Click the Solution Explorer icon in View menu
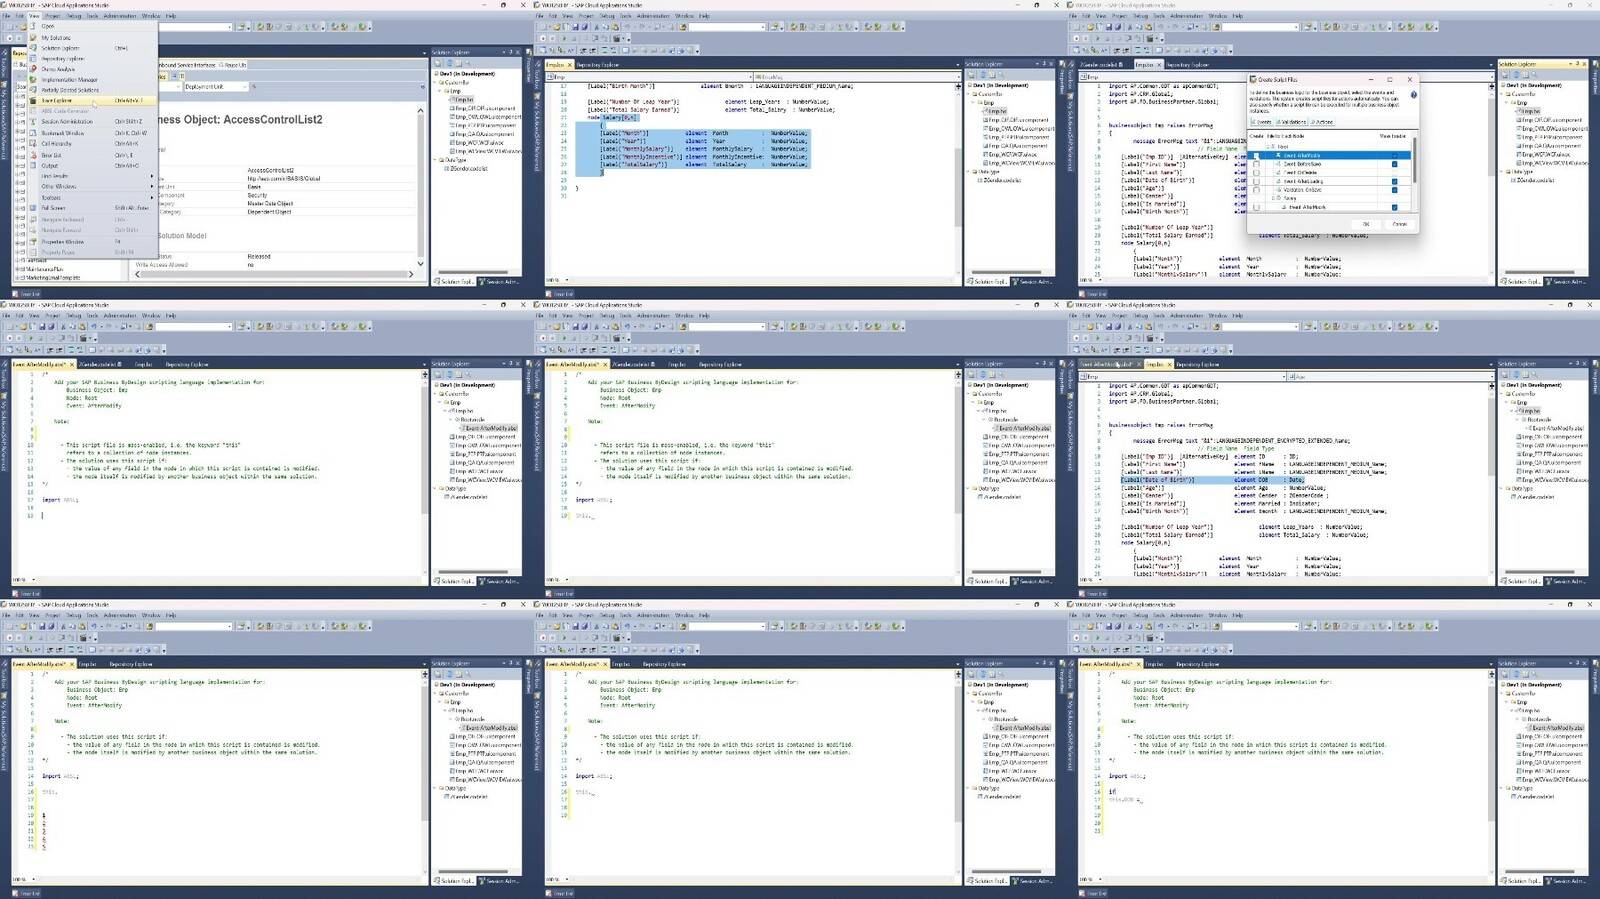 [x=33, y=48]
